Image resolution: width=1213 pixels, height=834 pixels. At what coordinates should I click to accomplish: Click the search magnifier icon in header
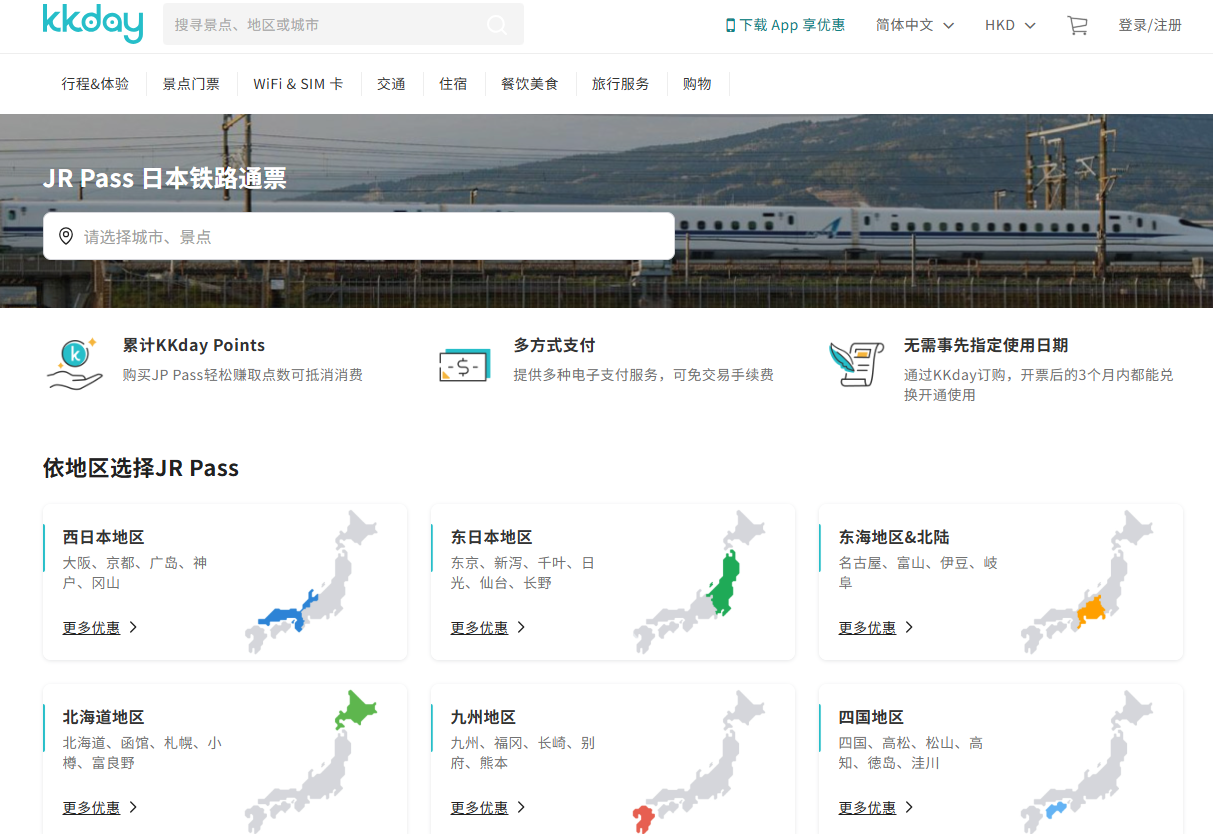pyautogui.click(x=497, y=25)
